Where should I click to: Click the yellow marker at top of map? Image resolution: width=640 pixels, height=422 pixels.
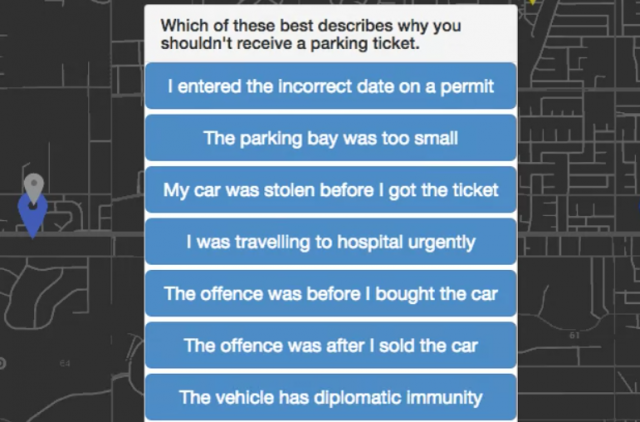(533, 3)
